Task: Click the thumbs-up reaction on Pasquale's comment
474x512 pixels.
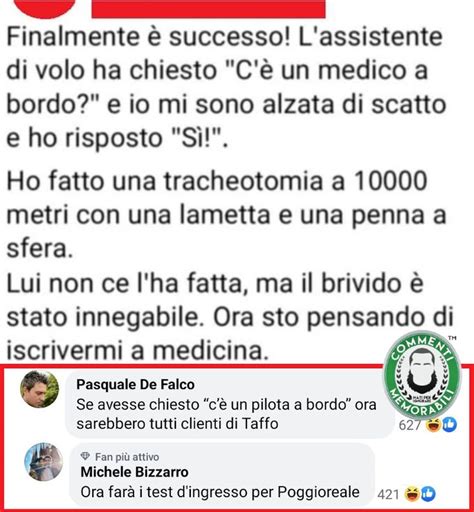Action: [x=449, y=424]
